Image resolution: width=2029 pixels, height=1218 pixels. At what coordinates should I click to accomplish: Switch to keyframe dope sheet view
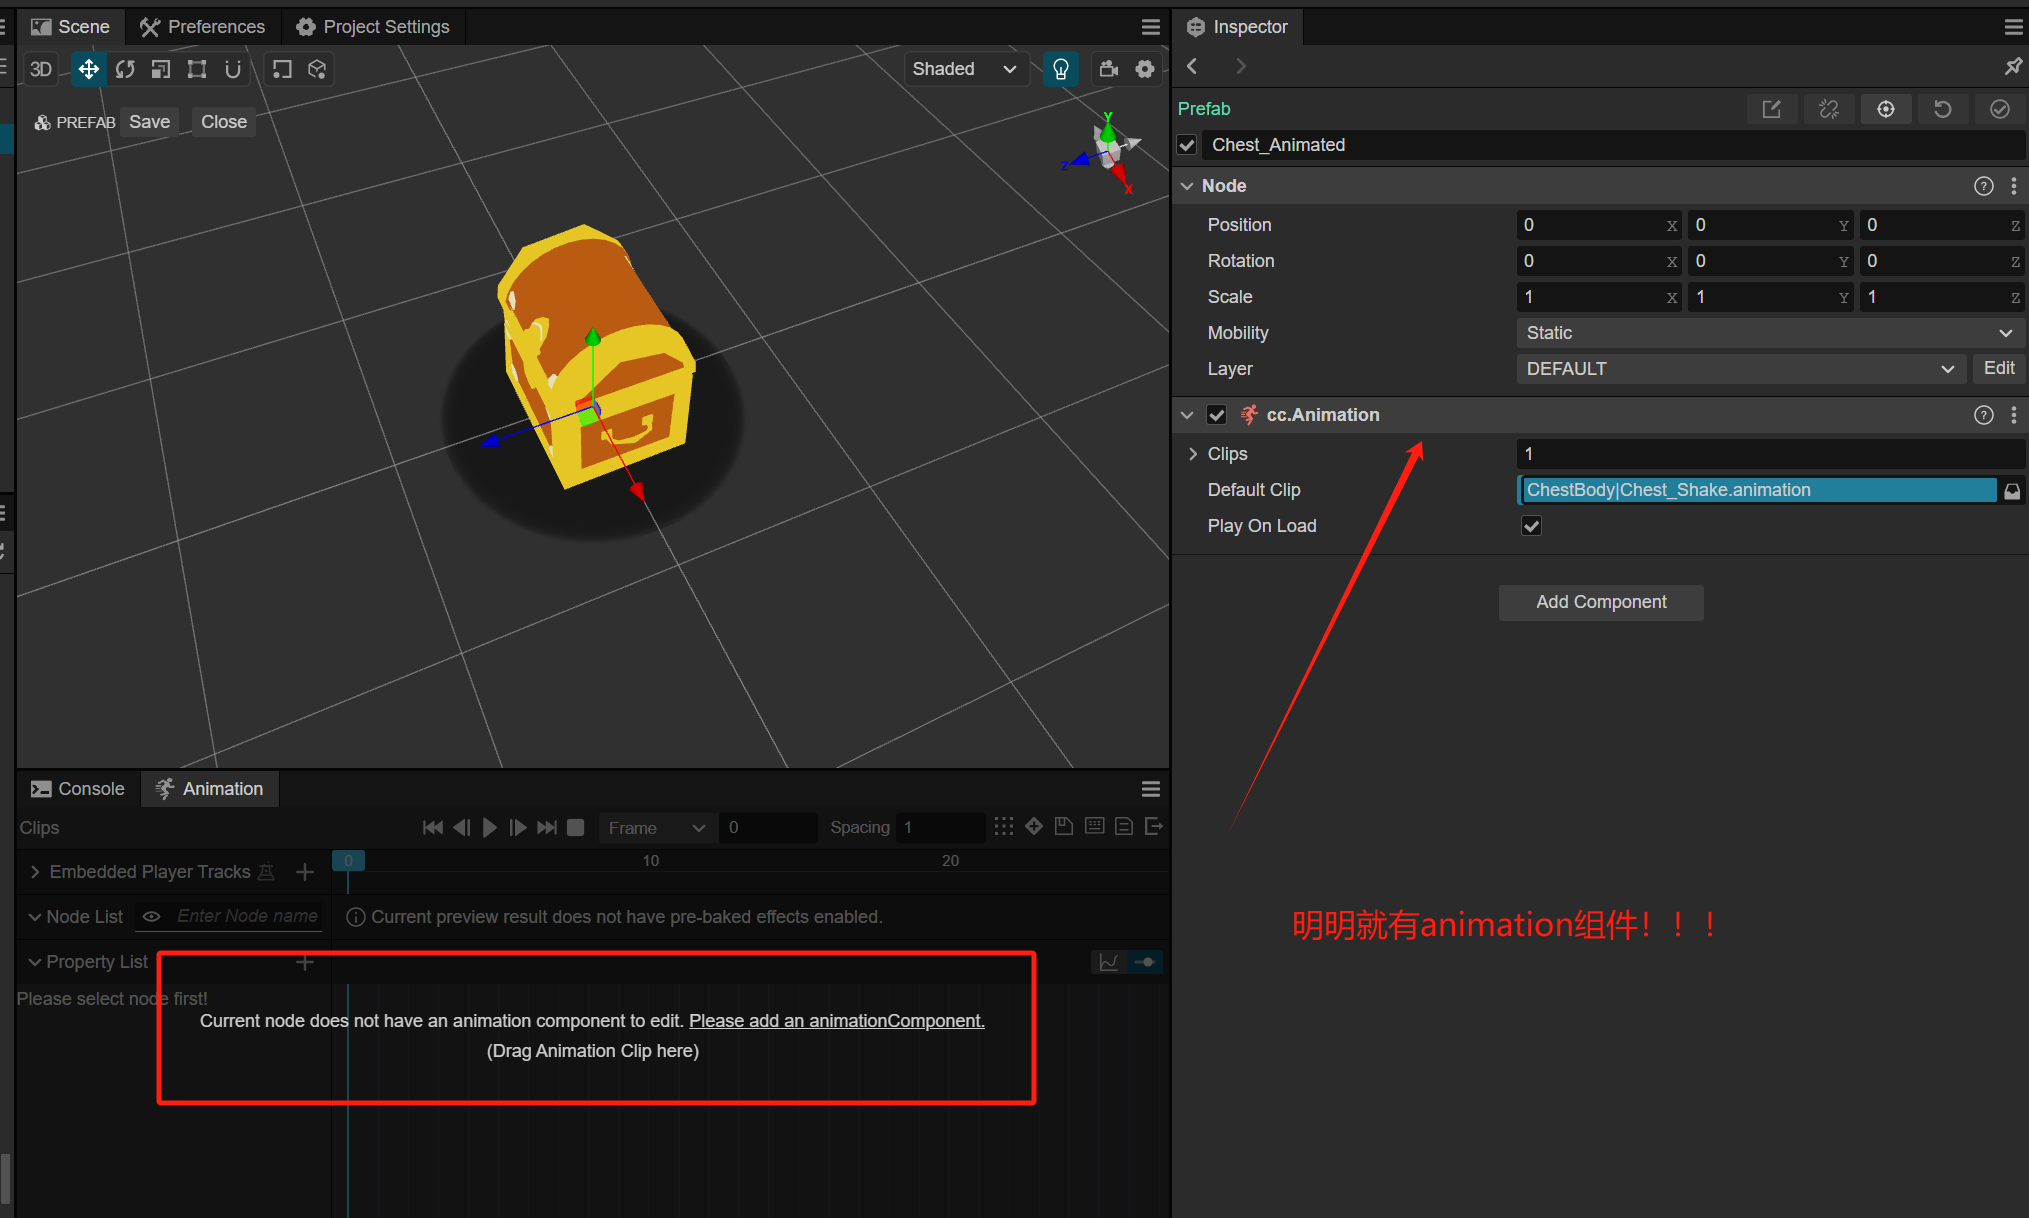1146,962
